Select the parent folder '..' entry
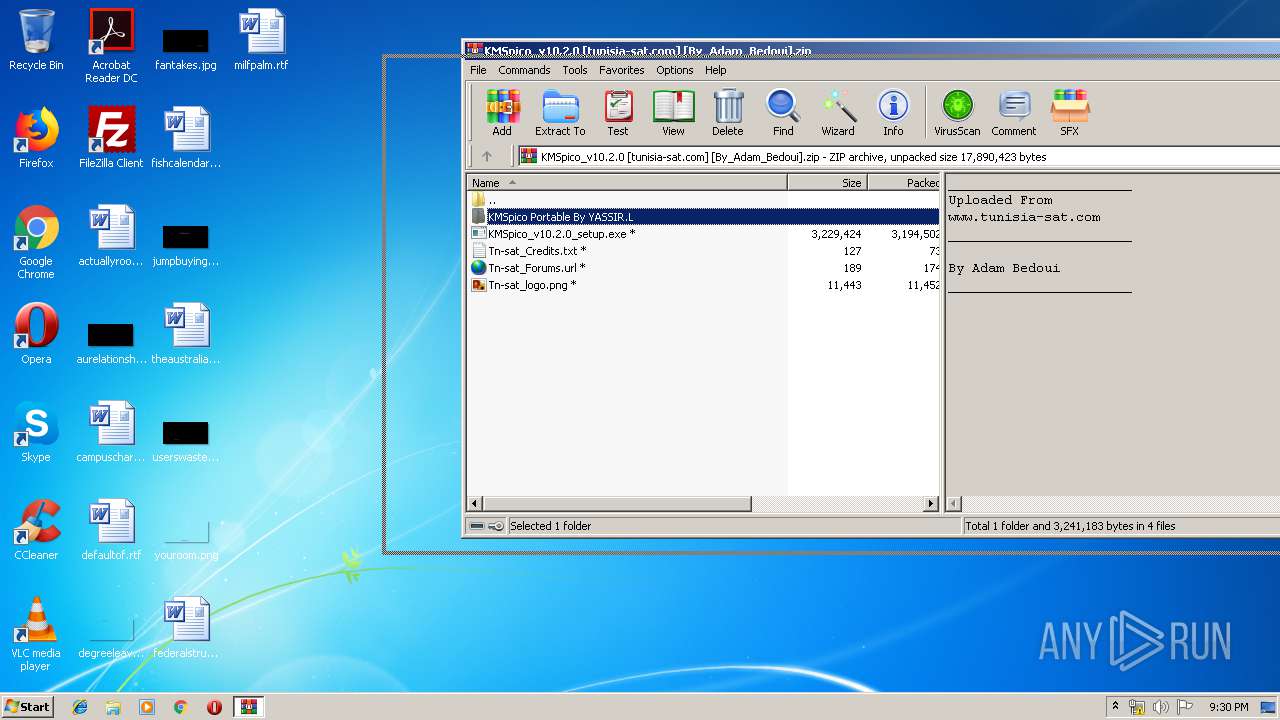Viewport: 1280px width, 720px height. coord(703,200)
